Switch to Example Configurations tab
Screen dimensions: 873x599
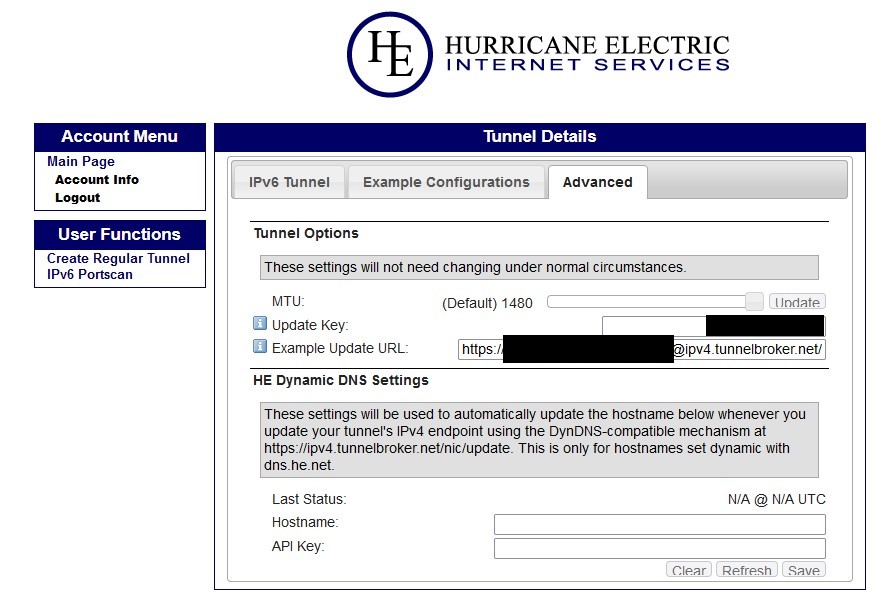pos(446,182)
